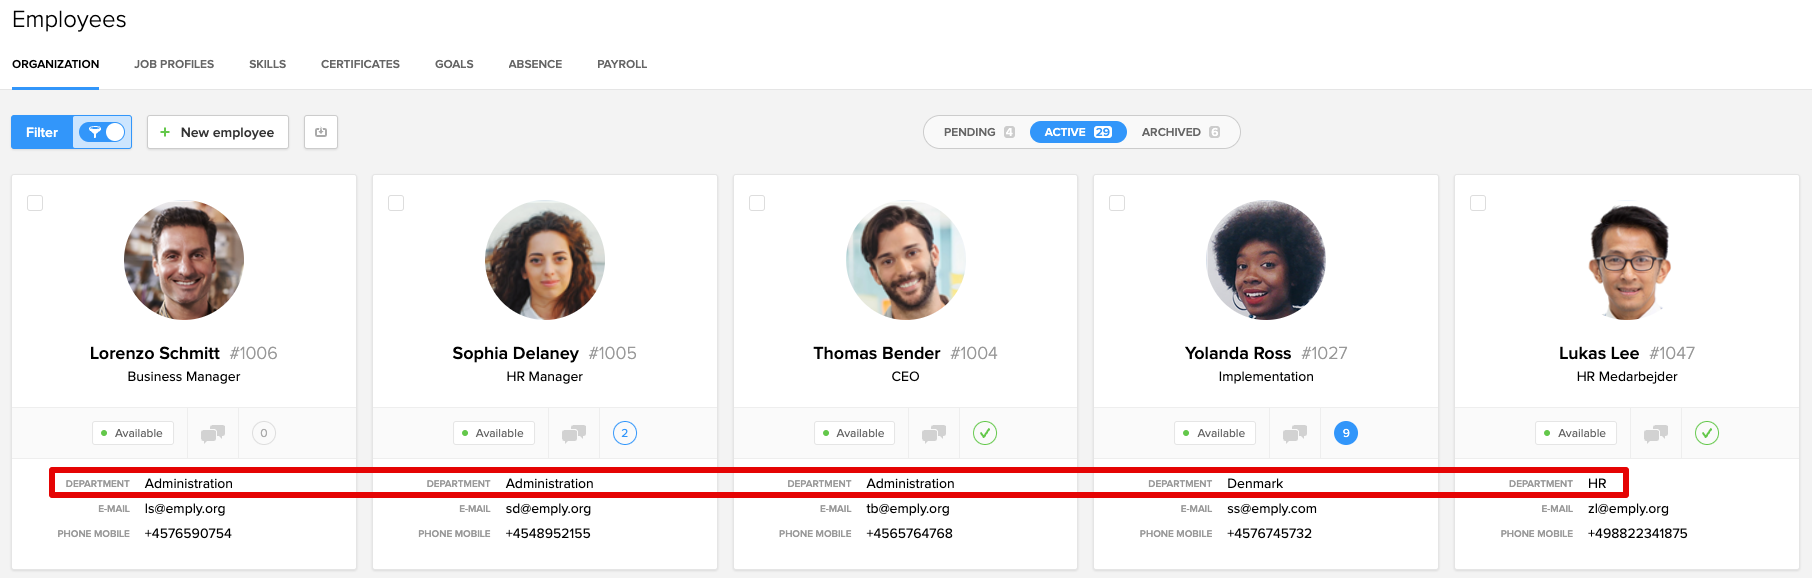1812x578 pixels.
Task: Expand Yolanda Ross's Available status selector
Action: [x=1215, y=433]
